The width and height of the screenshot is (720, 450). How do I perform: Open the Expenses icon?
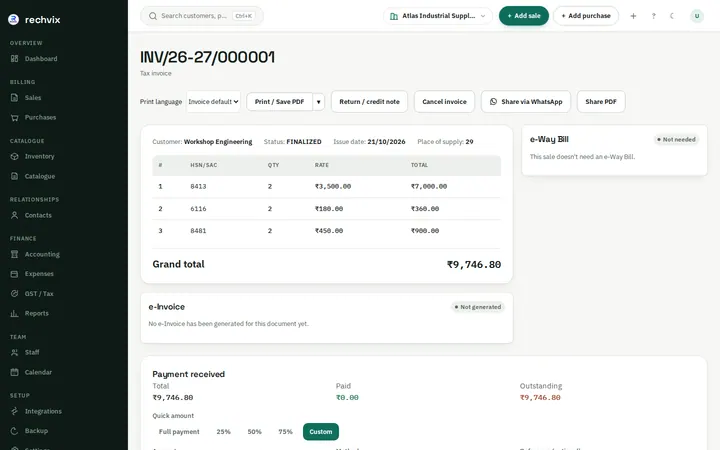(x=15, y=274)
